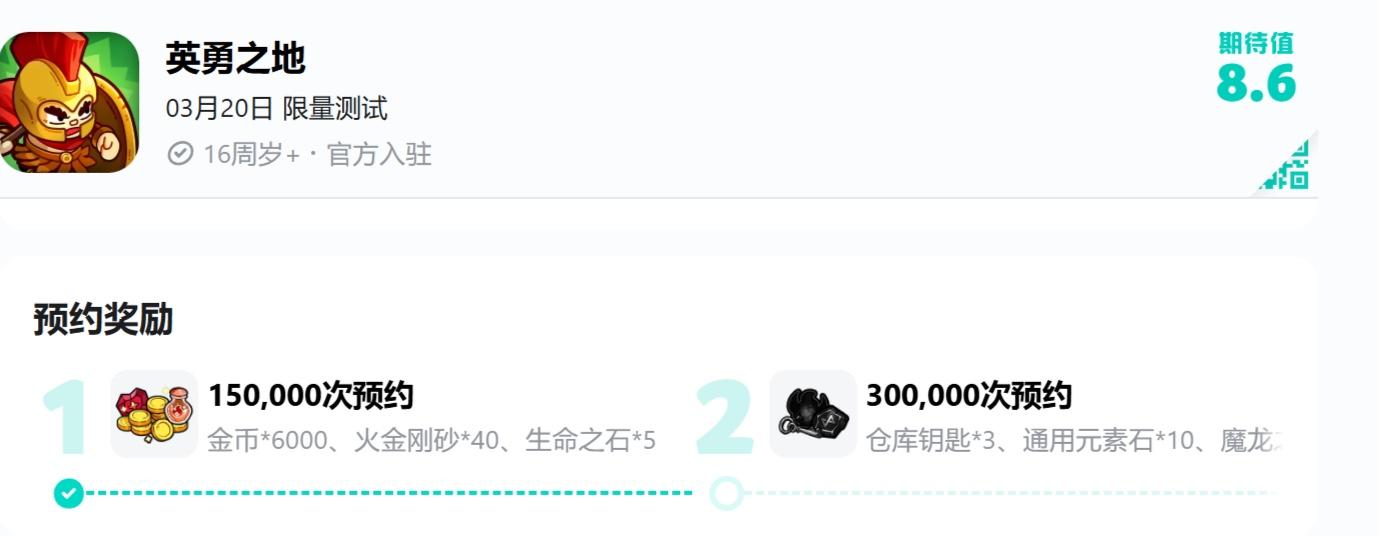
Task: Select the 150,000次预约 reward title
Action: click(x=310, y=396)
